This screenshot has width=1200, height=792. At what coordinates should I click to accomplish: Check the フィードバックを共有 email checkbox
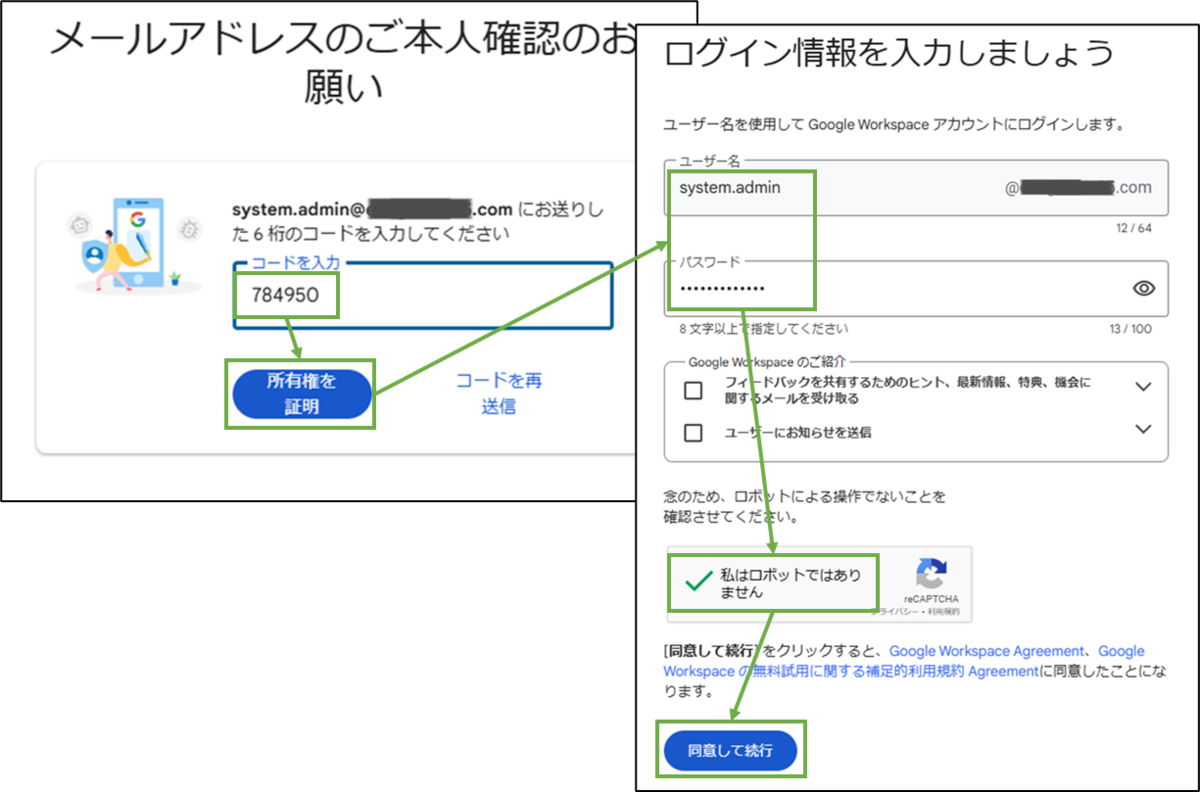(693, 390)
